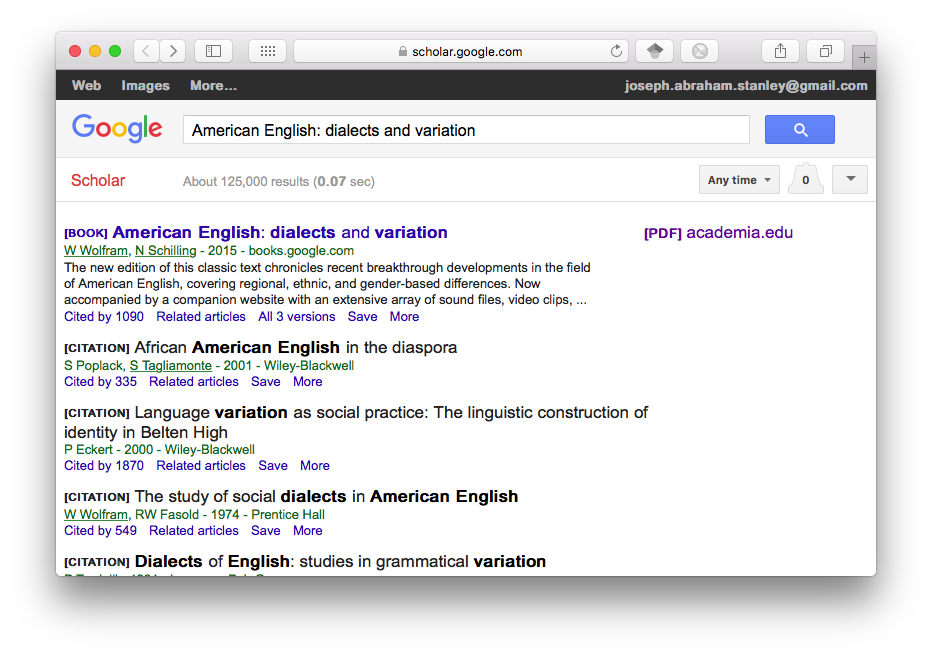Select the About 125,000 results text
The height and width of the screenshot is (656, 932).
279,181
